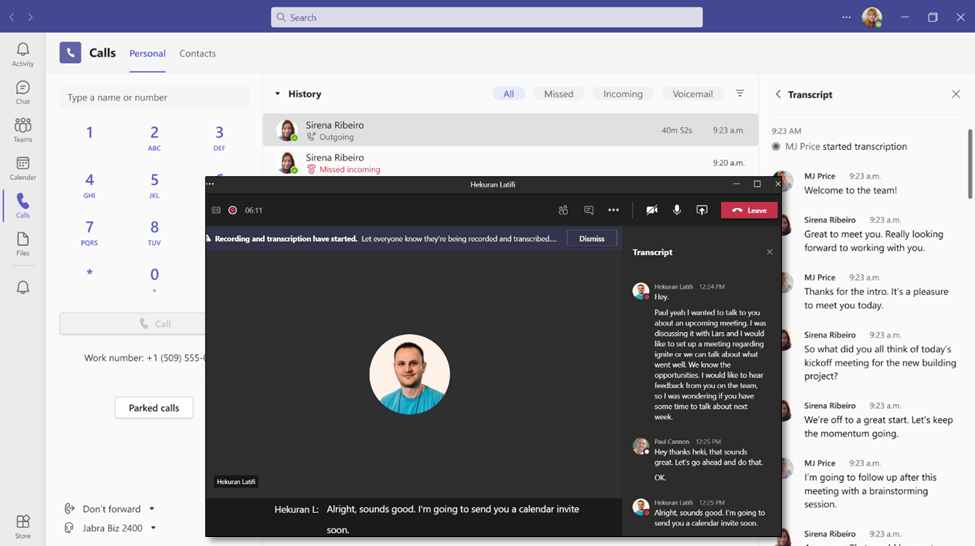
Task: Select the missed incoming Sirena Ribeiro call
Action: [x=510, y=162]
